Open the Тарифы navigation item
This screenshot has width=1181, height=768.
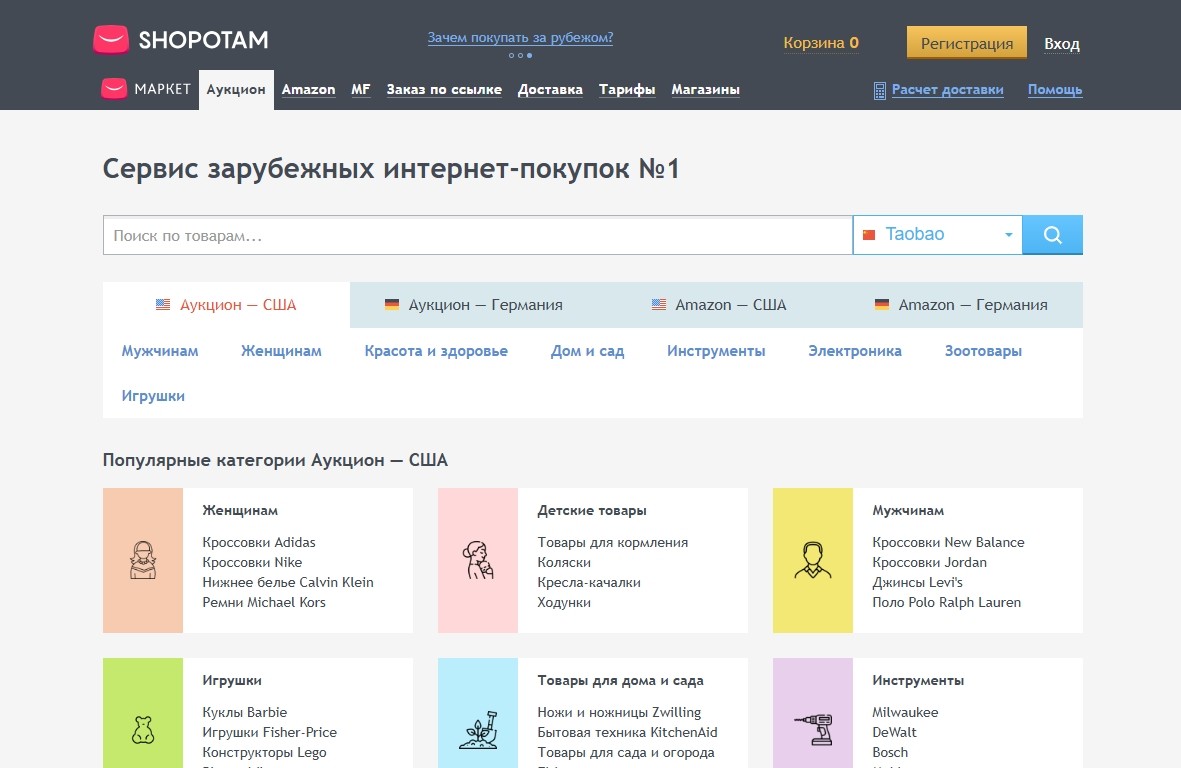coord(627,90)
